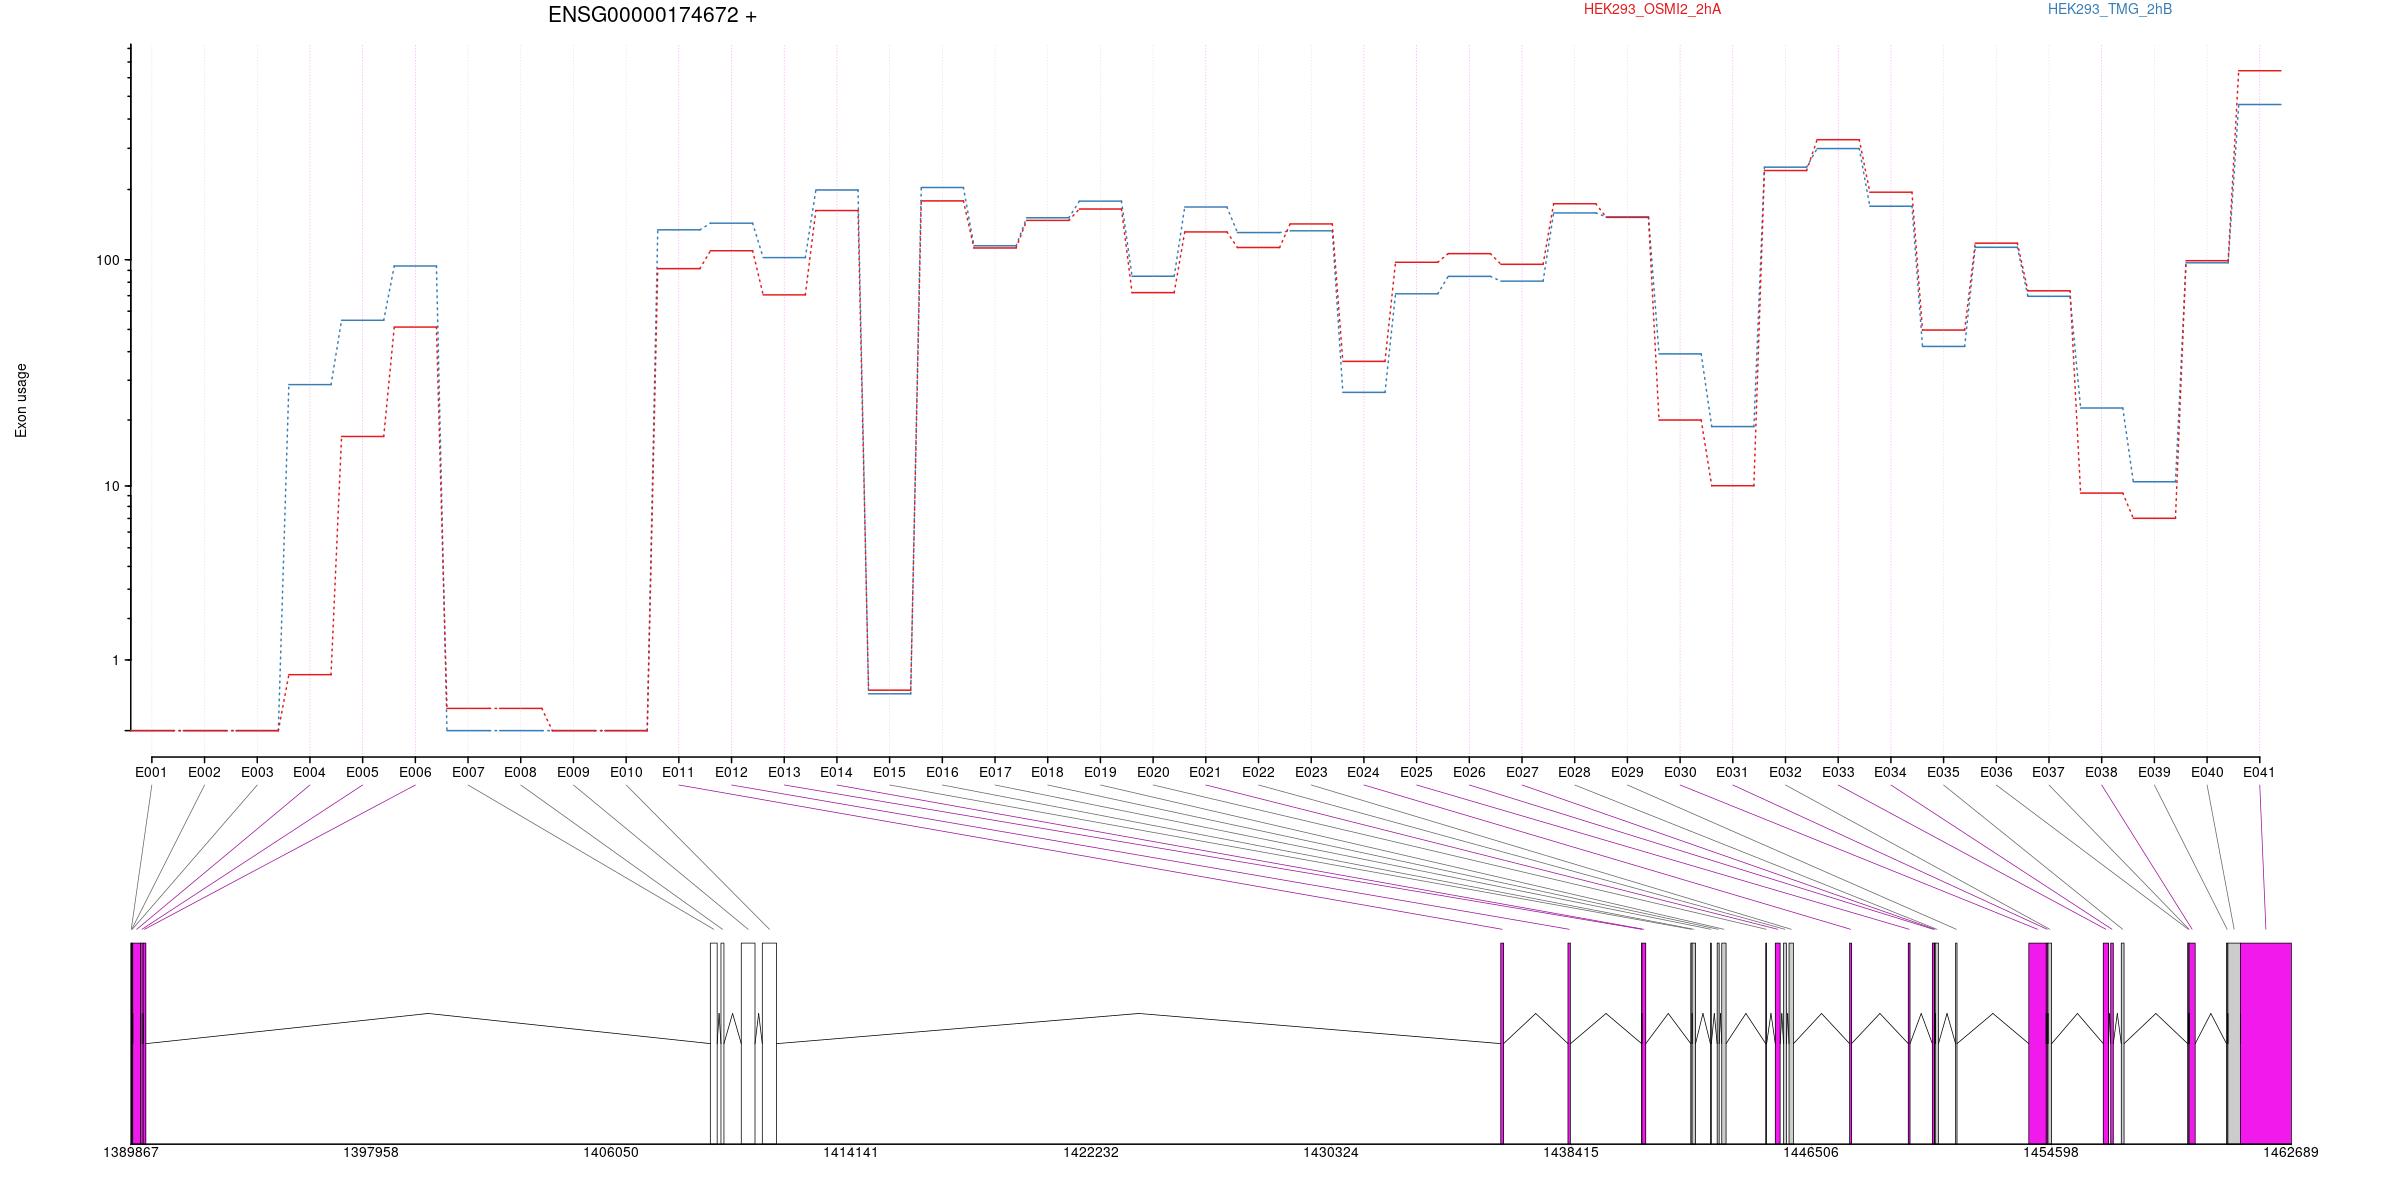This screenshot has width=2400, height=1200.
Task: Select exon label E008
Action: coord(520,772)
